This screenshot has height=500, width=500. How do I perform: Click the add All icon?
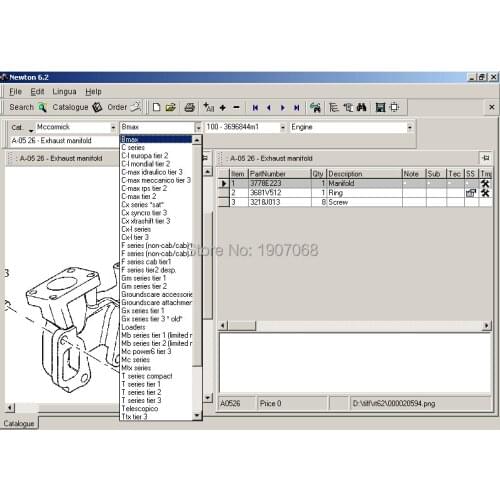pyautogui.click(x=209, y=107)
